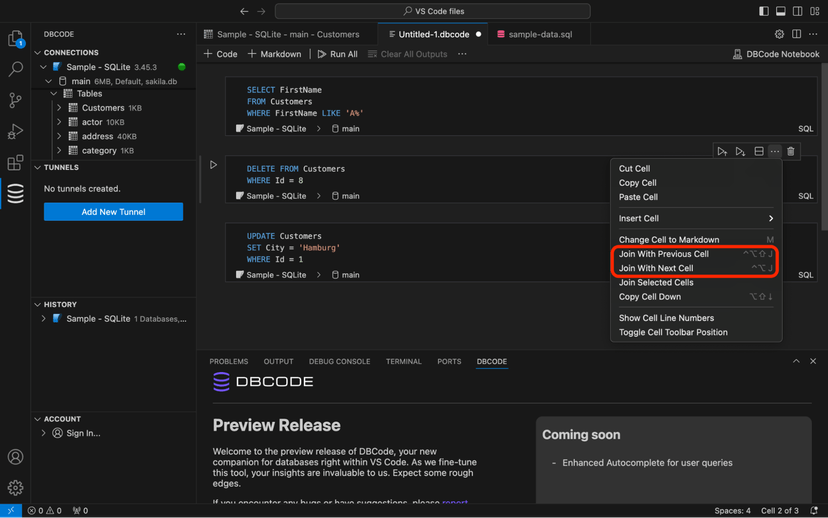828x518 pixels.
Task: Expand Sample - SQLite history entry
Action: coord(43,319)
